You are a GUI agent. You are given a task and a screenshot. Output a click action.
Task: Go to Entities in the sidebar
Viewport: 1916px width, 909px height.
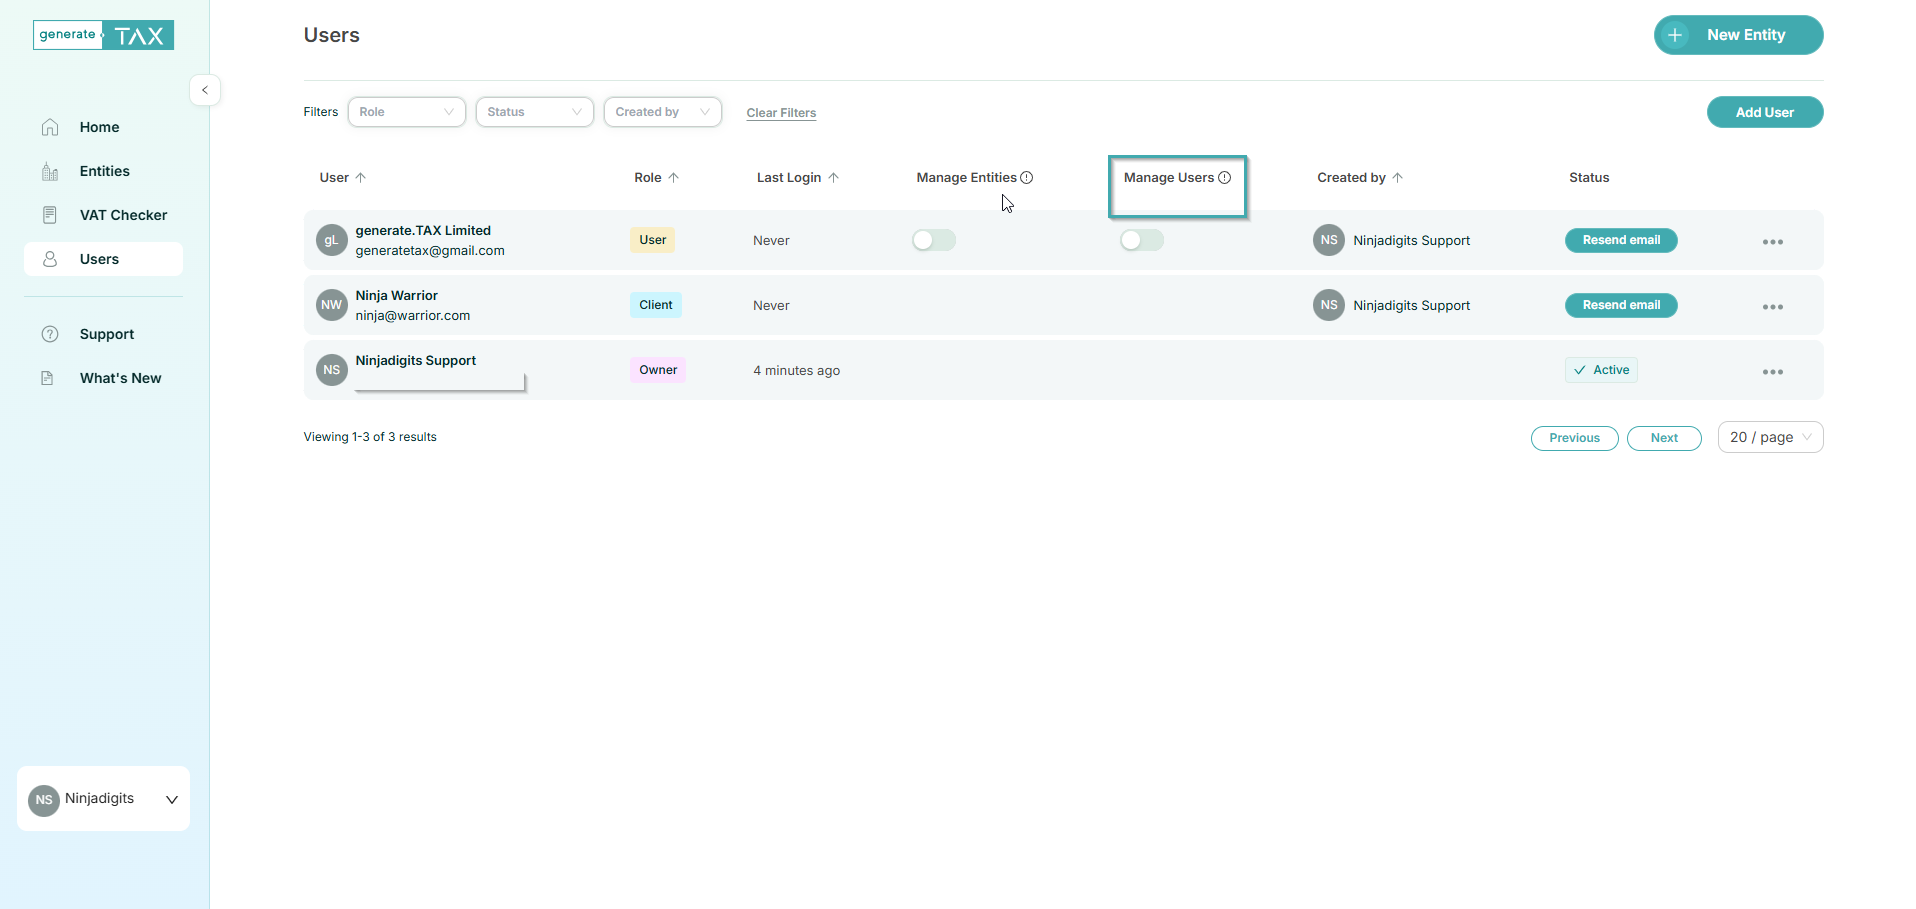coord(104,171)
